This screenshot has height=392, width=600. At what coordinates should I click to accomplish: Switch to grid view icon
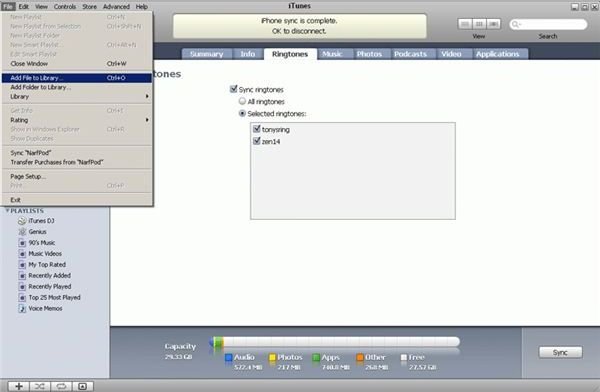479,24
